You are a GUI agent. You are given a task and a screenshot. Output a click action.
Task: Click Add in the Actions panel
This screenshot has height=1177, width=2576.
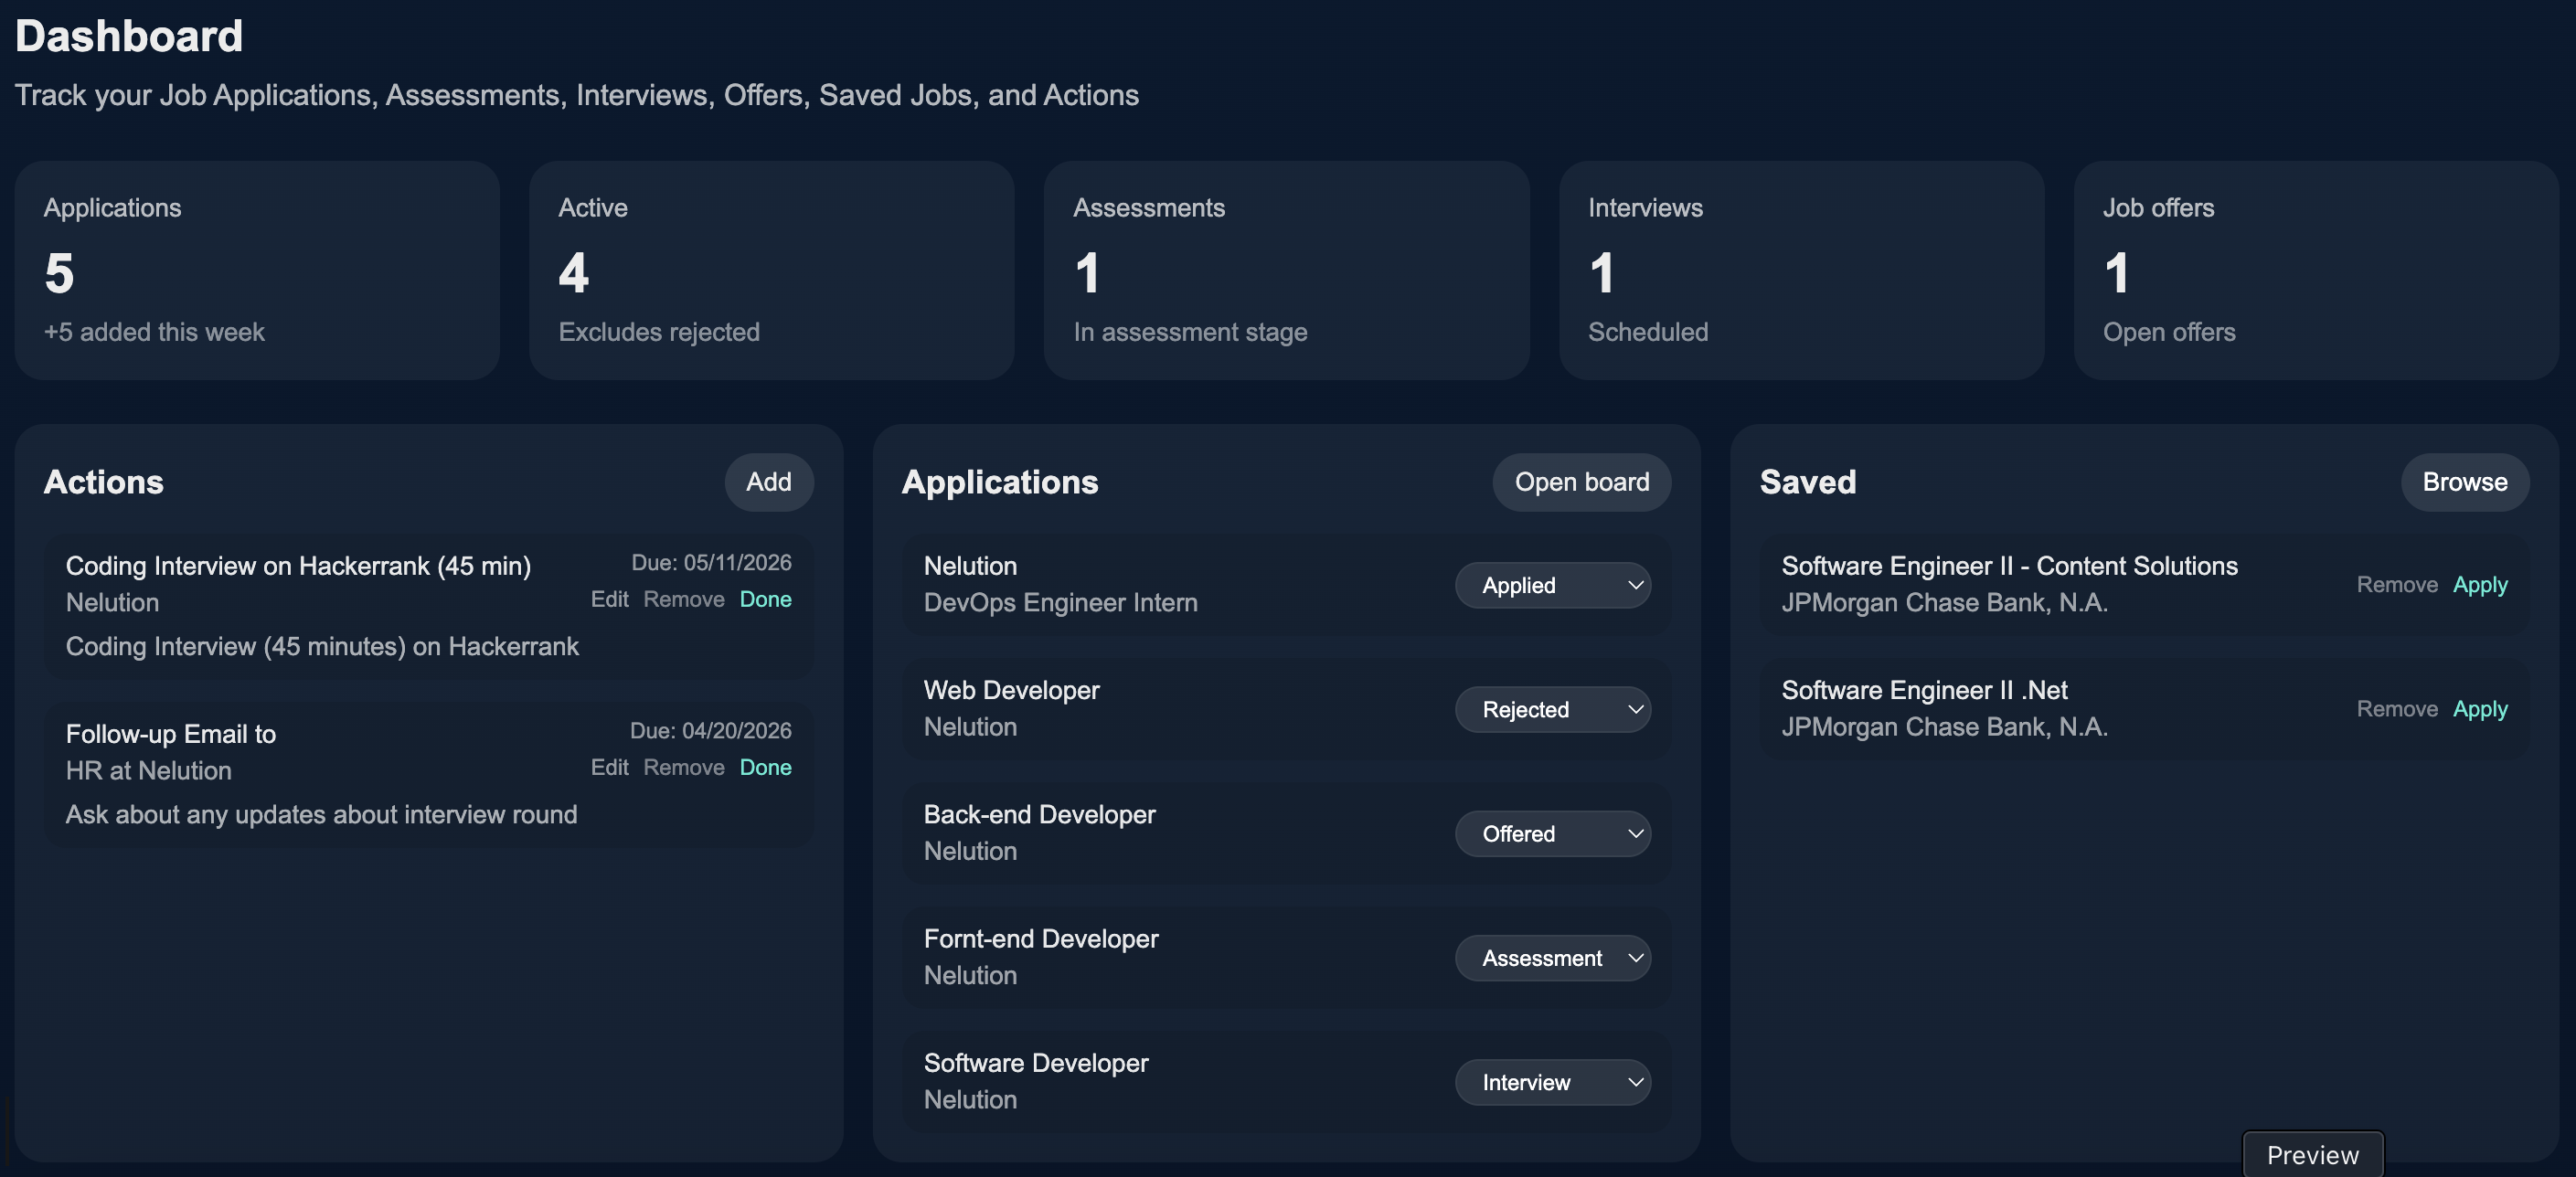click(x=768, y=482)
